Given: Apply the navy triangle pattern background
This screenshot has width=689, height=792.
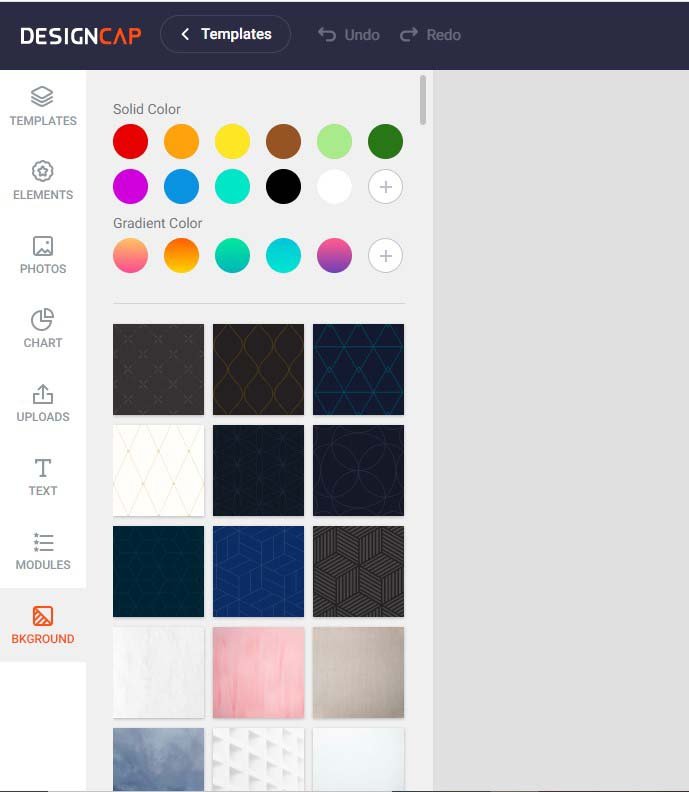Looking at the screenshot, I should coord(359,370).
